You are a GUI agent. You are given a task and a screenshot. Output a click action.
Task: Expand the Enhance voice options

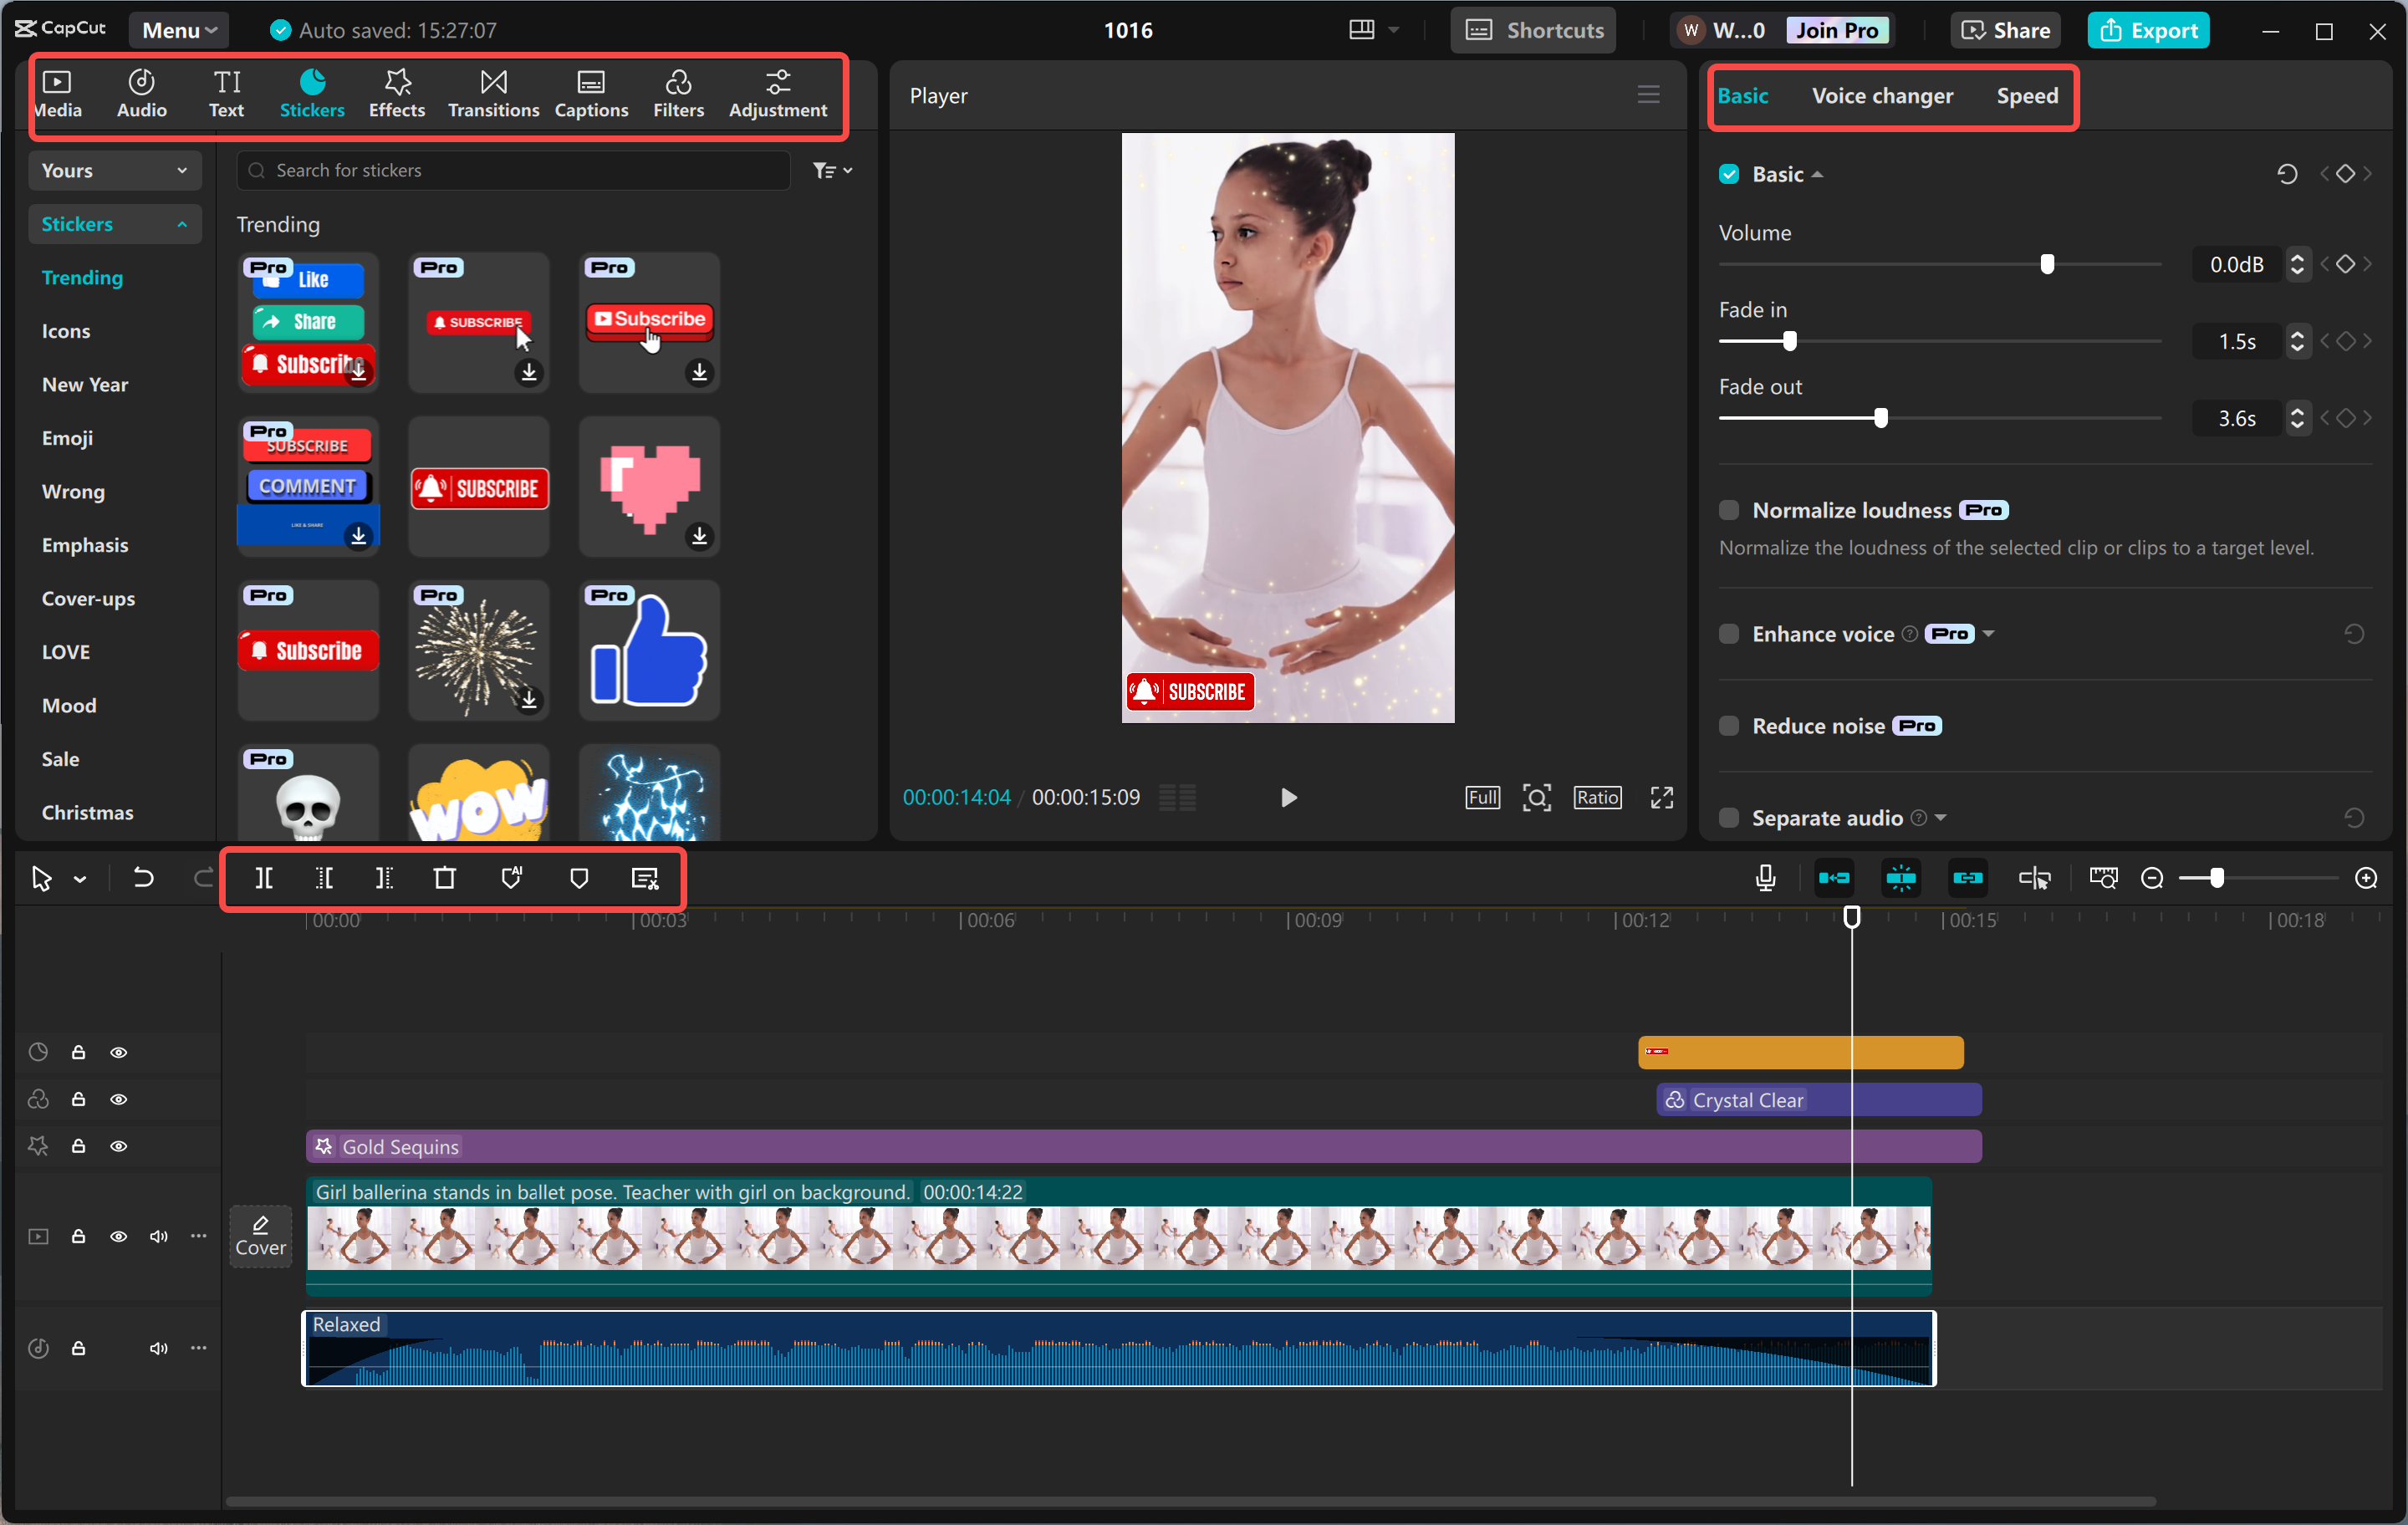(x=1990, y=633)
